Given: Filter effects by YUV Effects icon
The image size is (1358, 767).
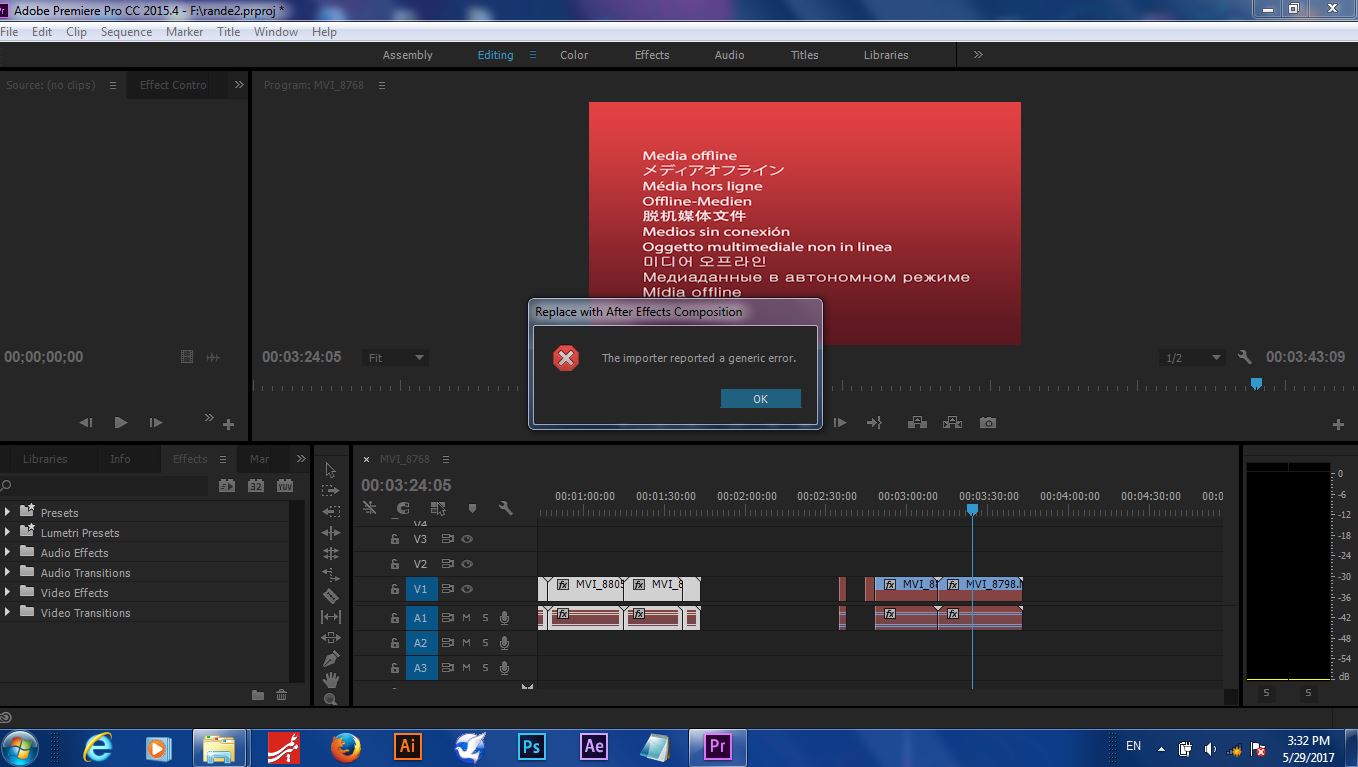Looking at the screenshot, I should point(285,486).
